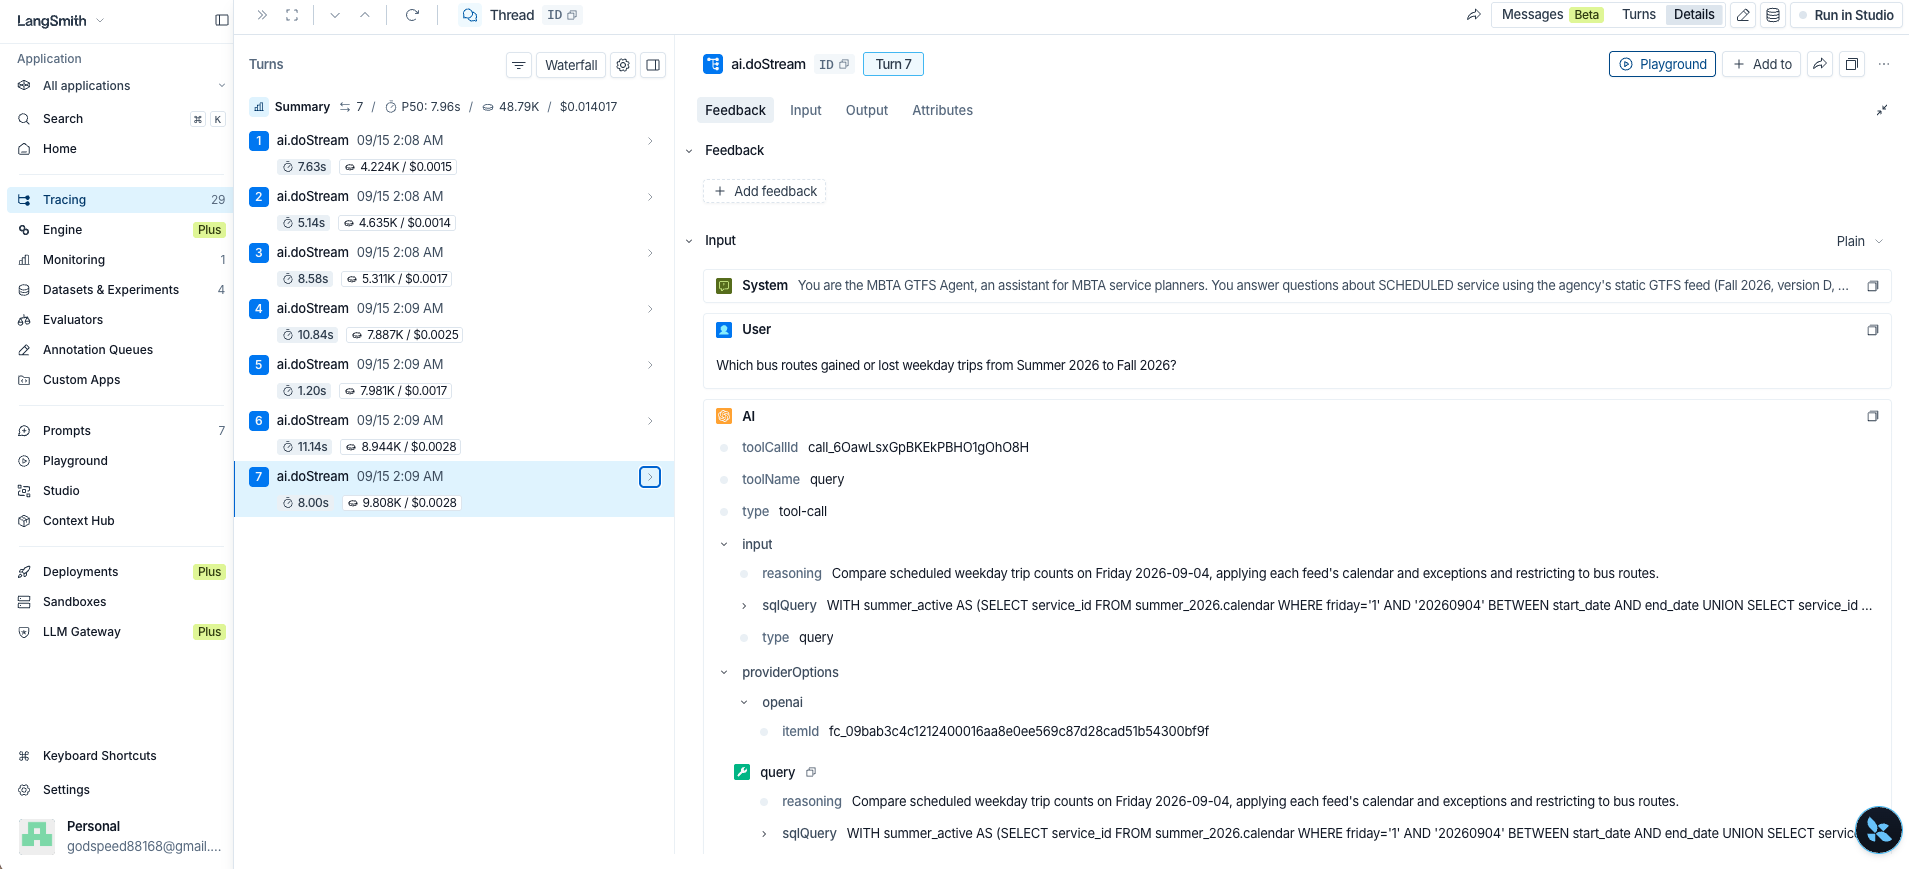Click the Add feedback button

(765, 191)
